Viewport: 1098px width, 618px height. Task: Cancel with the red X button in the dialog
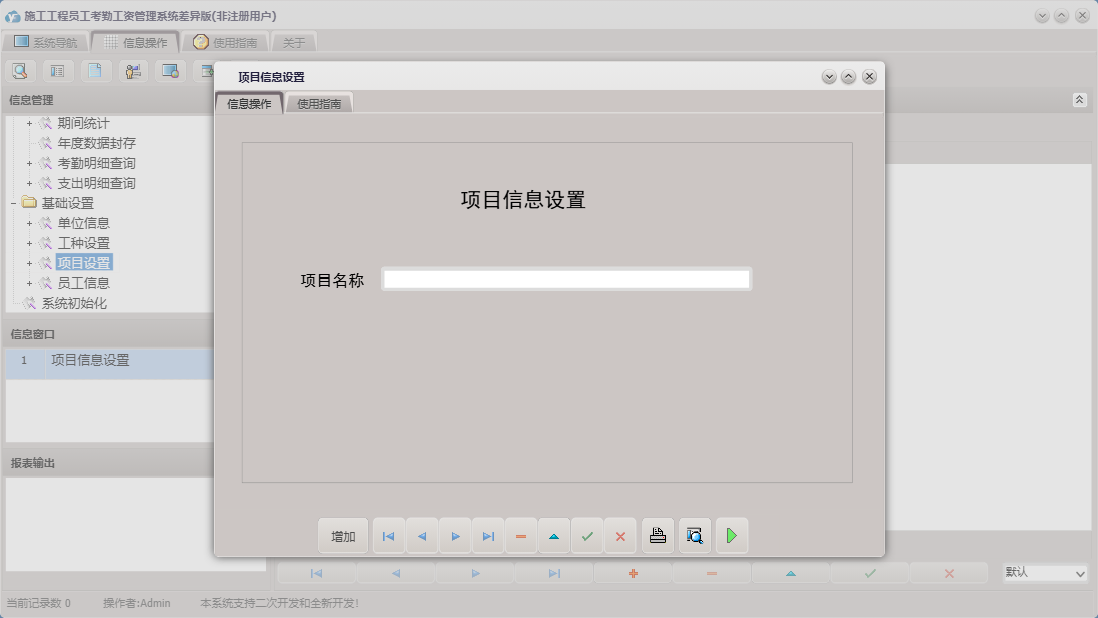click(x=620, y=535)
